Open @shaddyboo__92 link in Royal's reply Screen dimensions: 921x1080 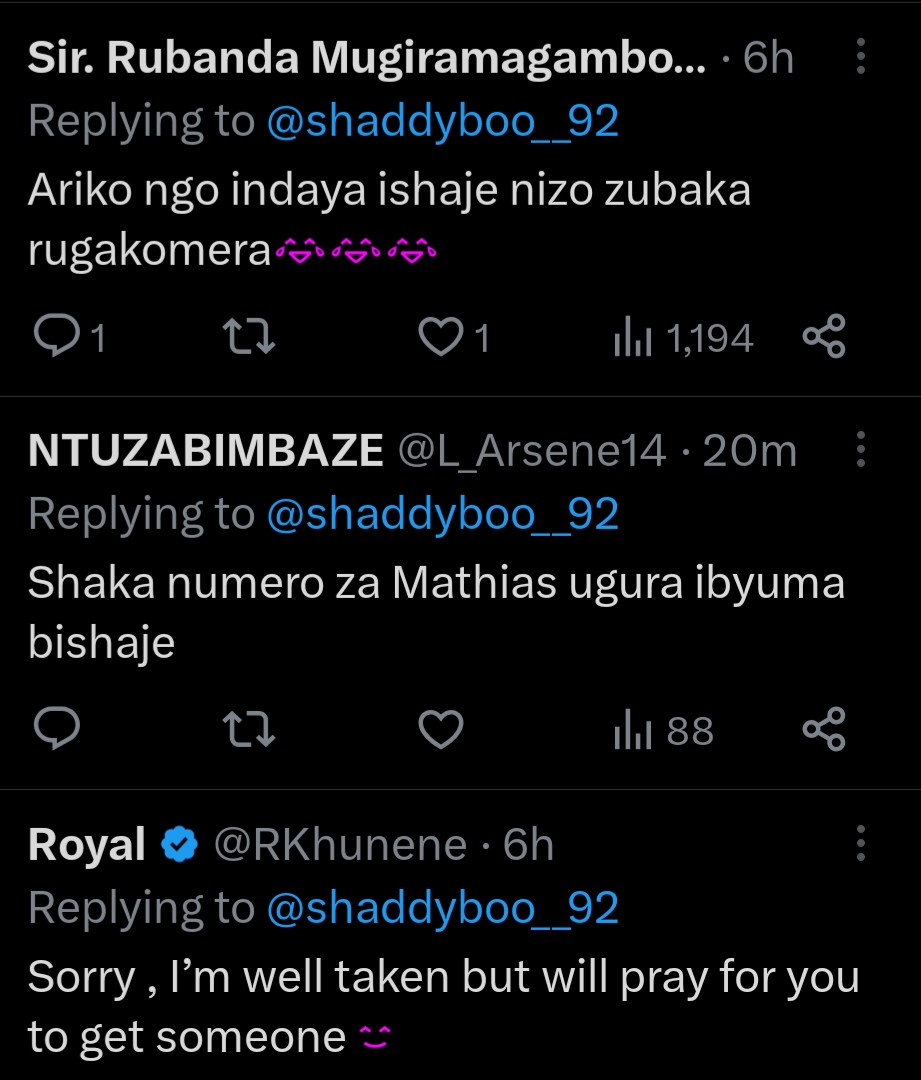[x=442, y=907]
